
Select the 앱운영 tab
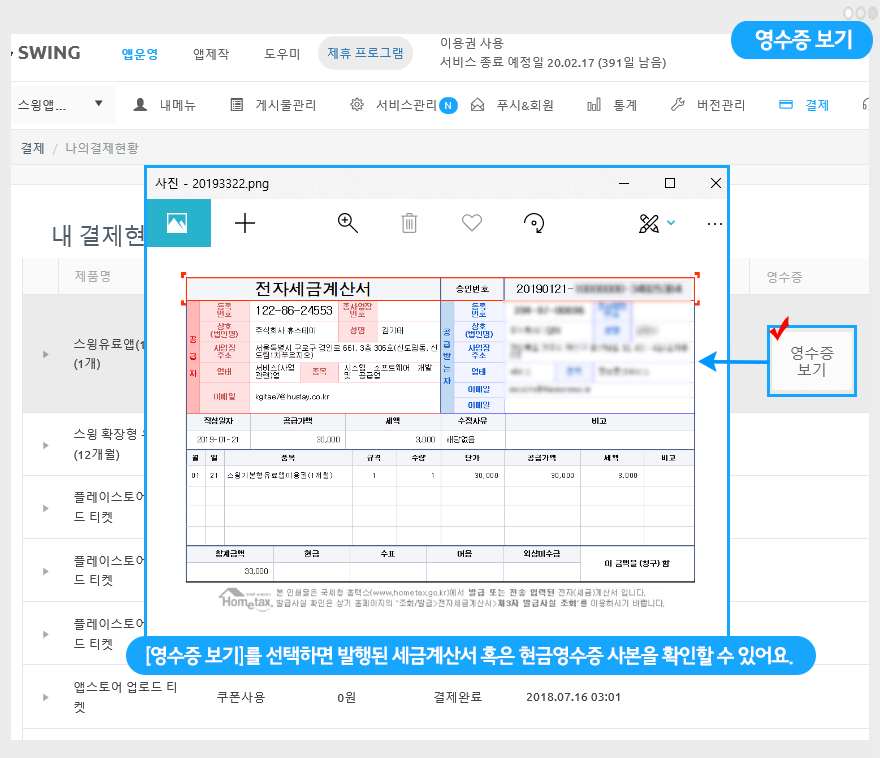pos(139,54)
